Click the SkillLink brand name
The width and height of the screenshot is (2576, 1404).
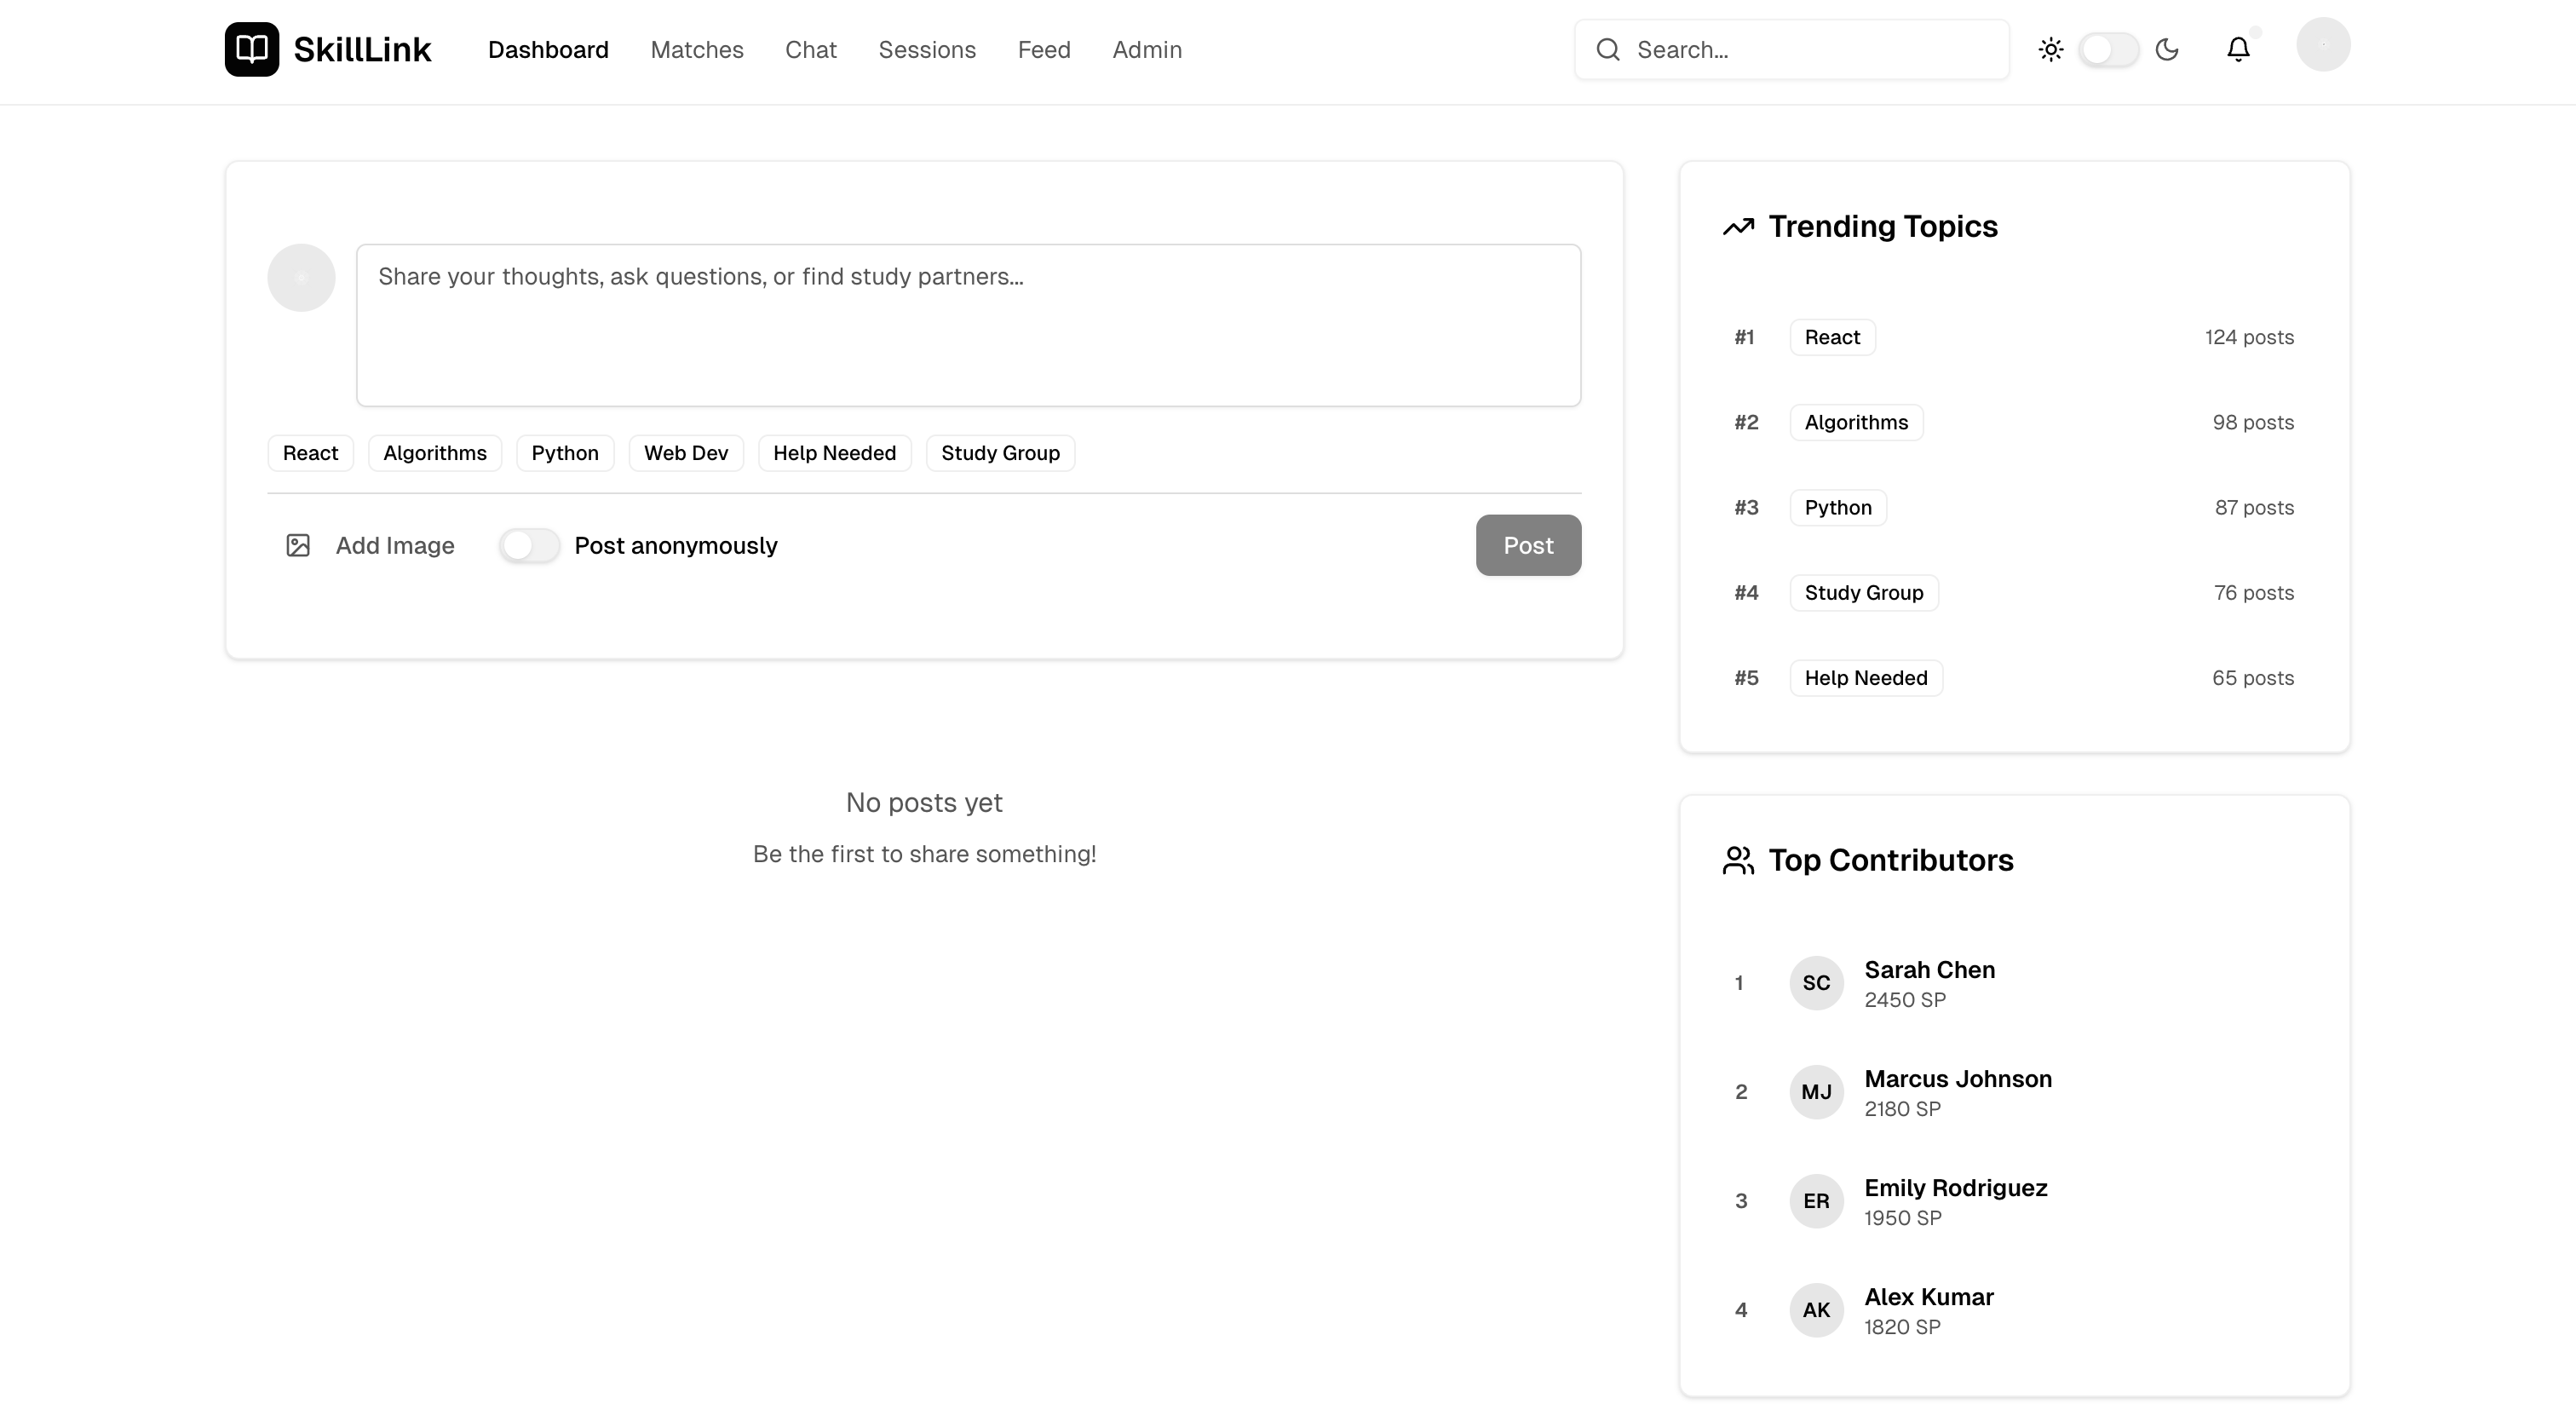[362, 50]
